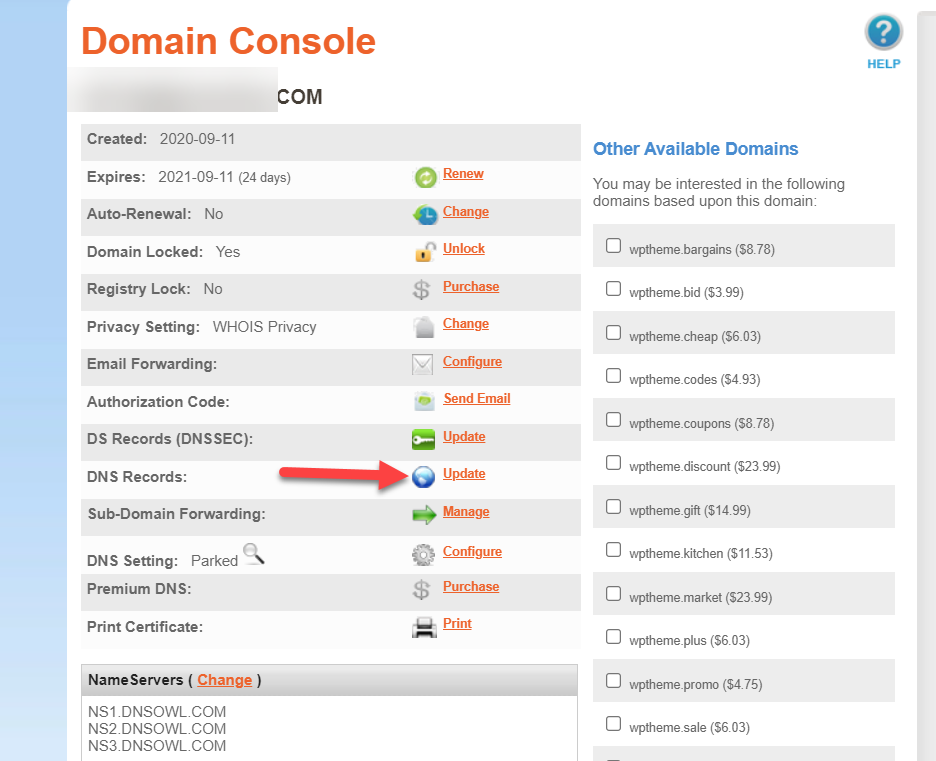Check the wptheme.kitchen checkbox
This screenshot has width=936, height=761.
(613, 550)
